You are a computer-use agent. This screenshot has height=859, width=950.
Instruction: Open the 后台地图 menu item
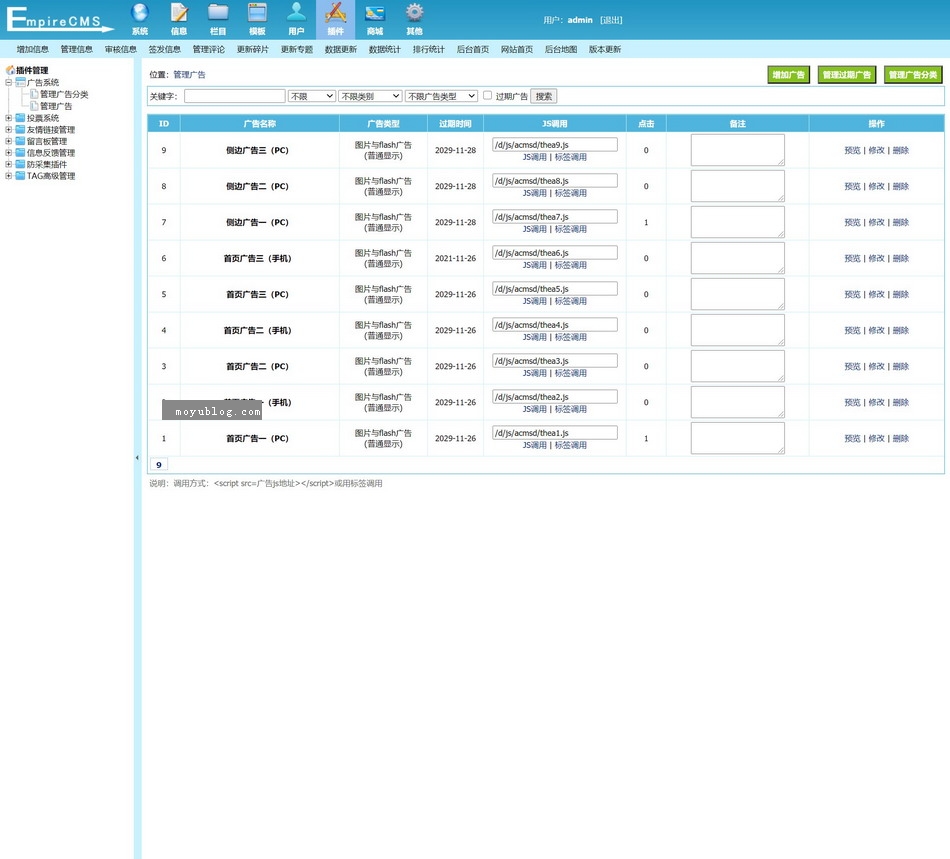click(x=561, y=49)
